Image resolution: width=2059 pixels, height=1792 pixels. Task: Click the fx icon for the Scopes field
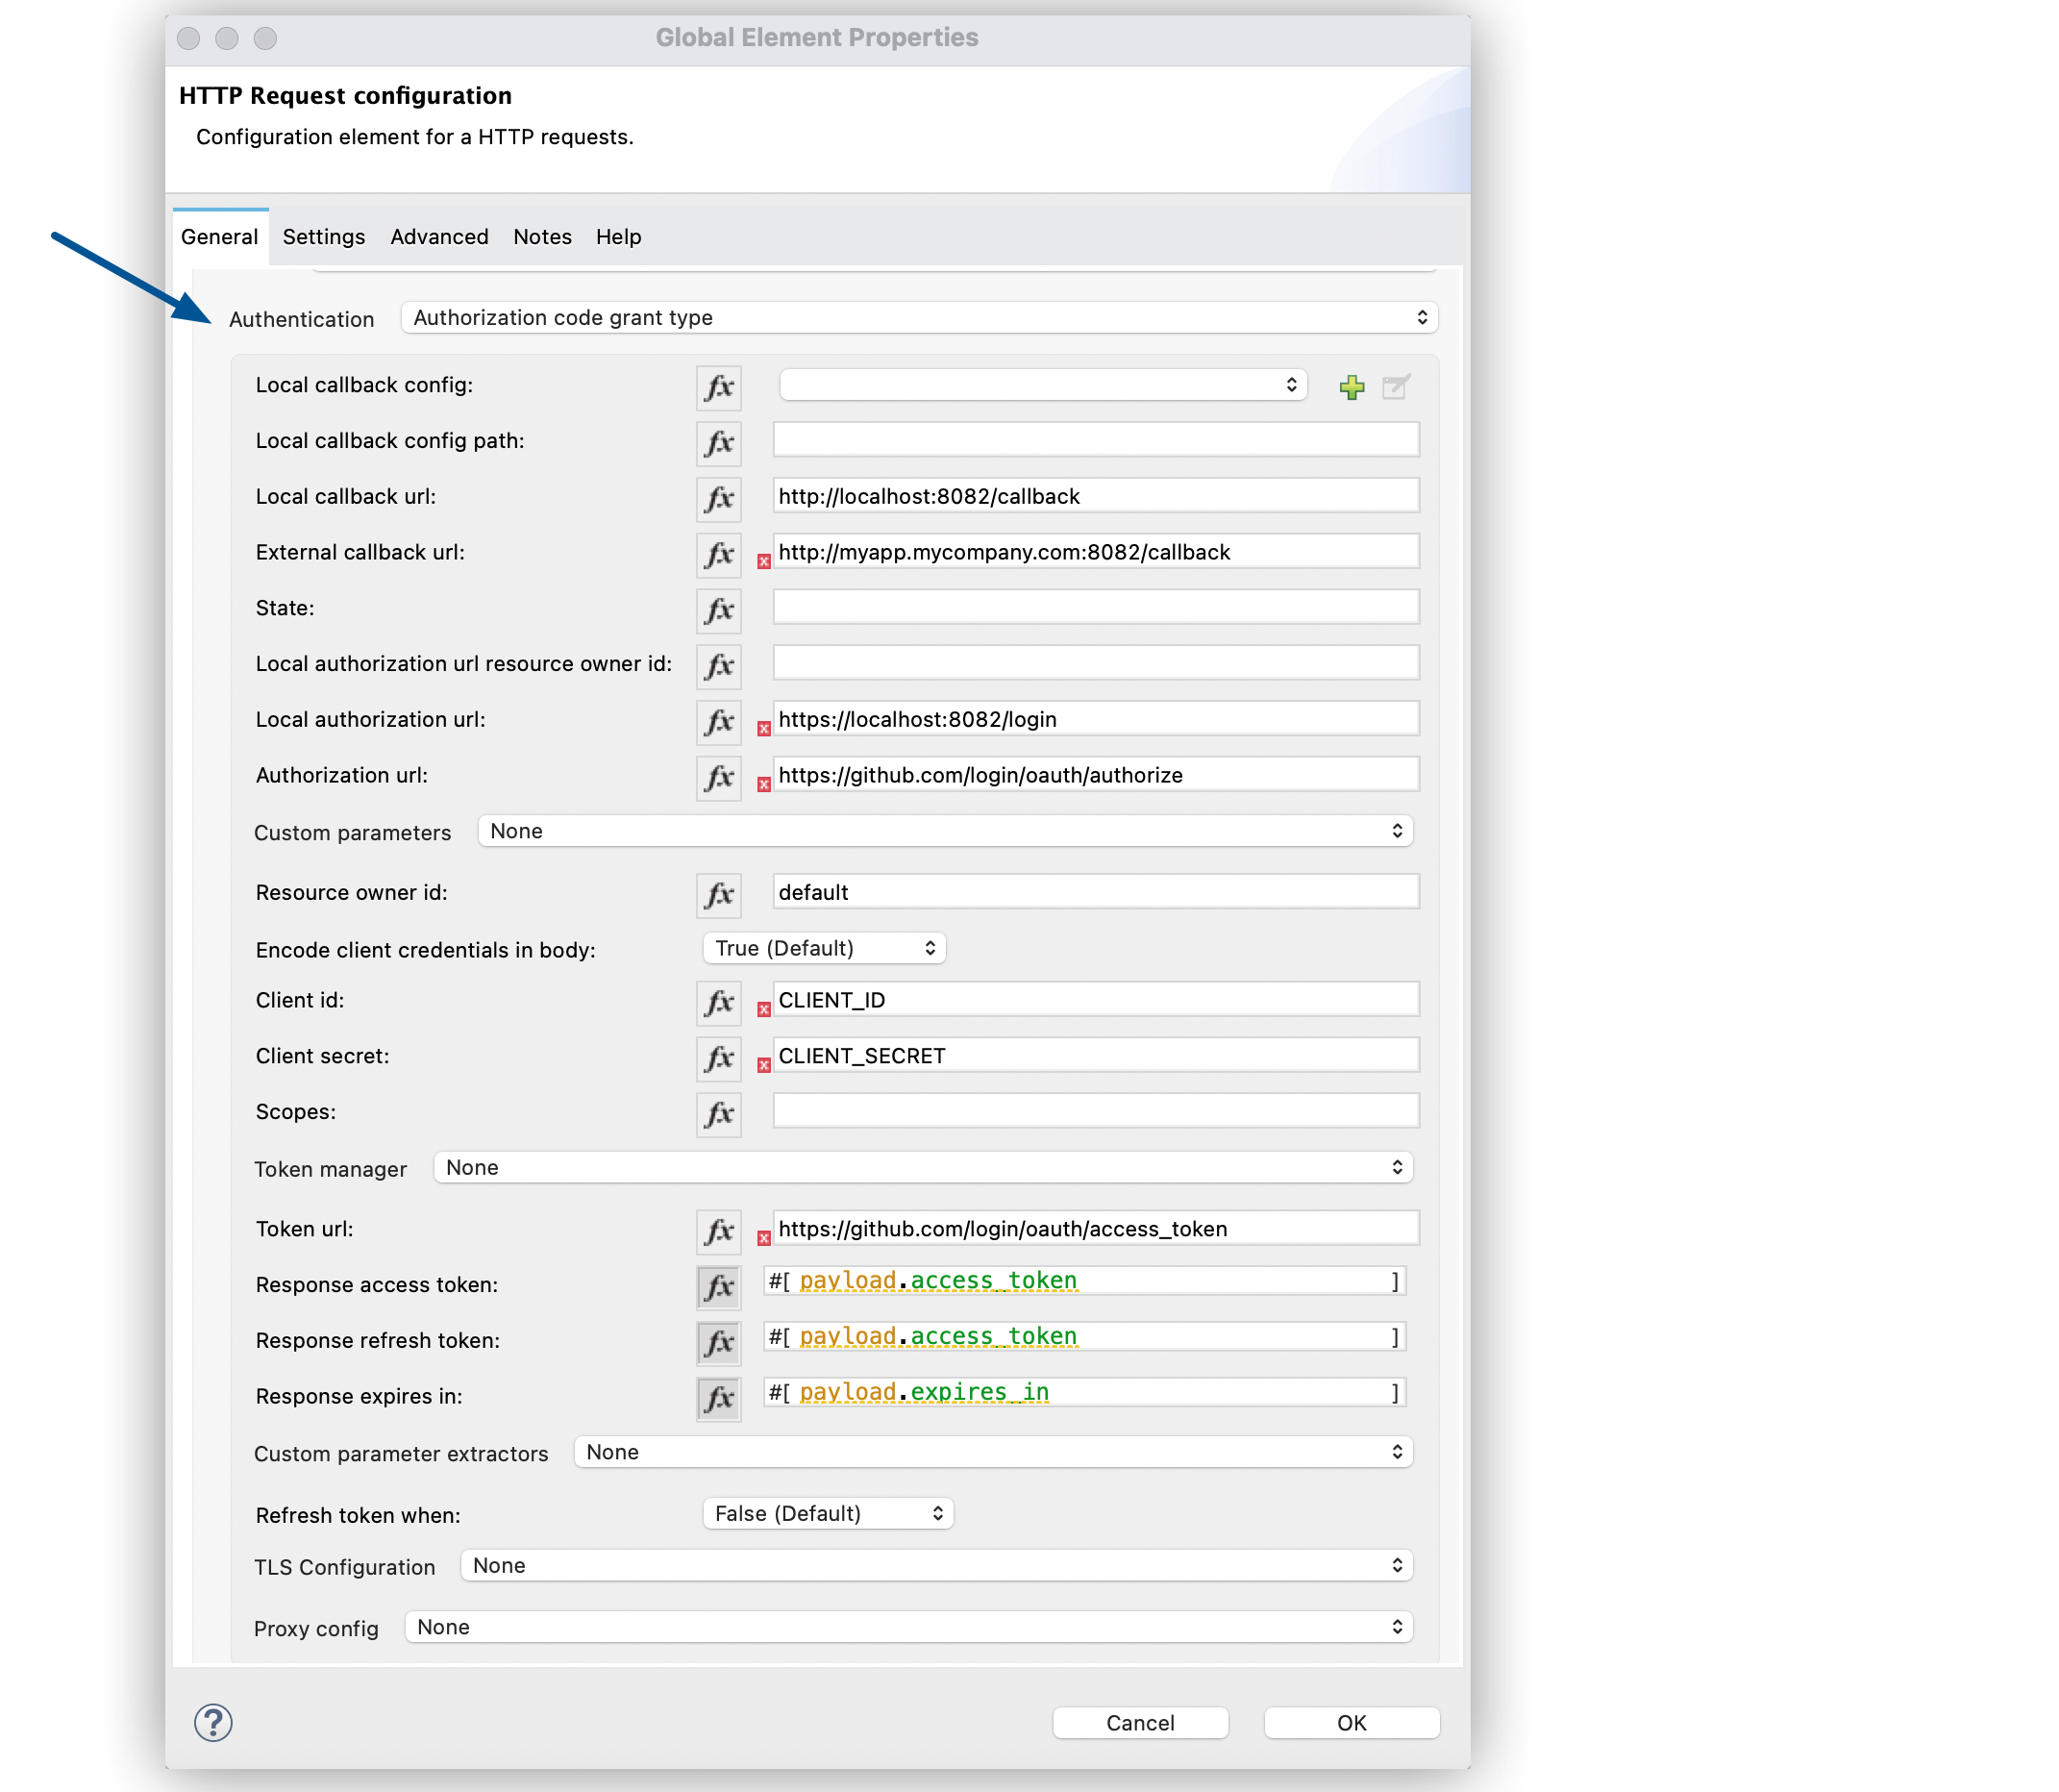(718, 1114)
